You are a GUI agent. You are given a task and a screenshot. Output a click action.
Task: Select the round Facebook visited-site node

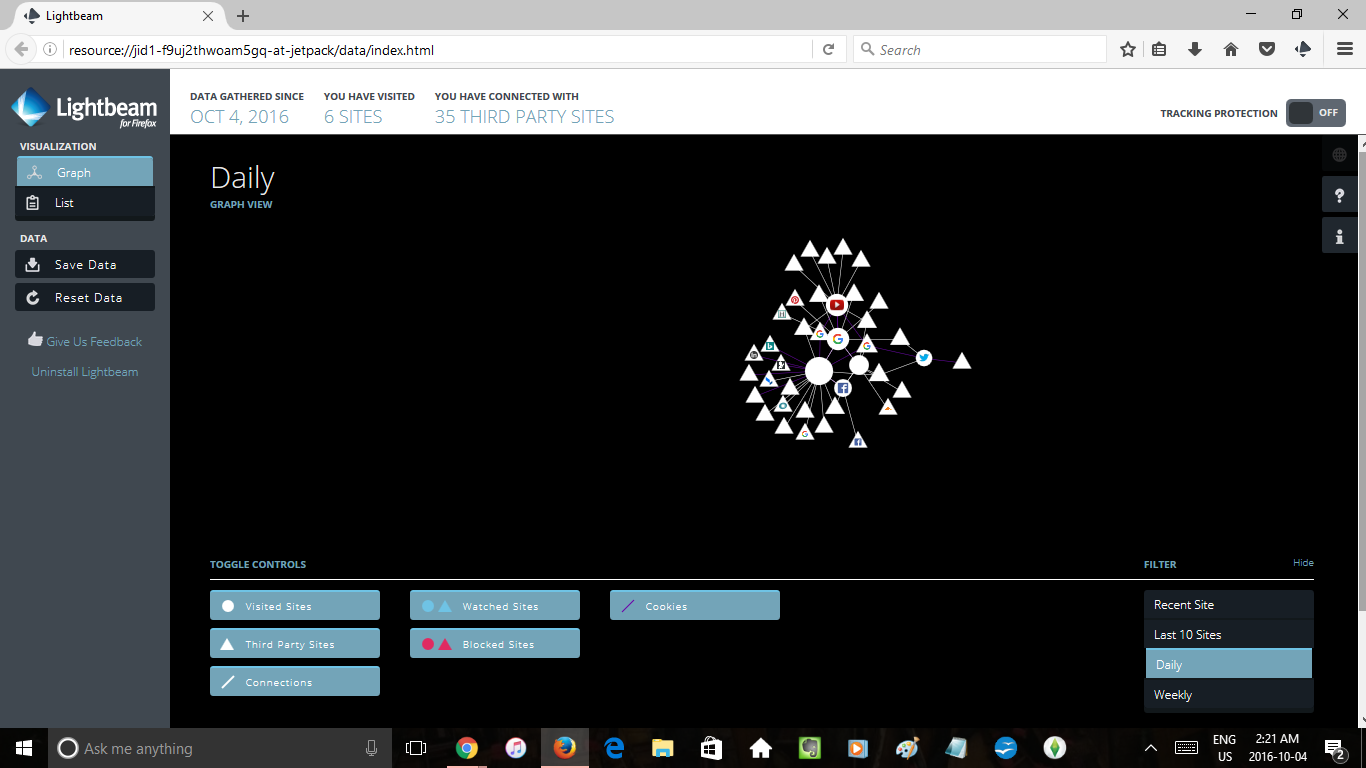[843, 387]
